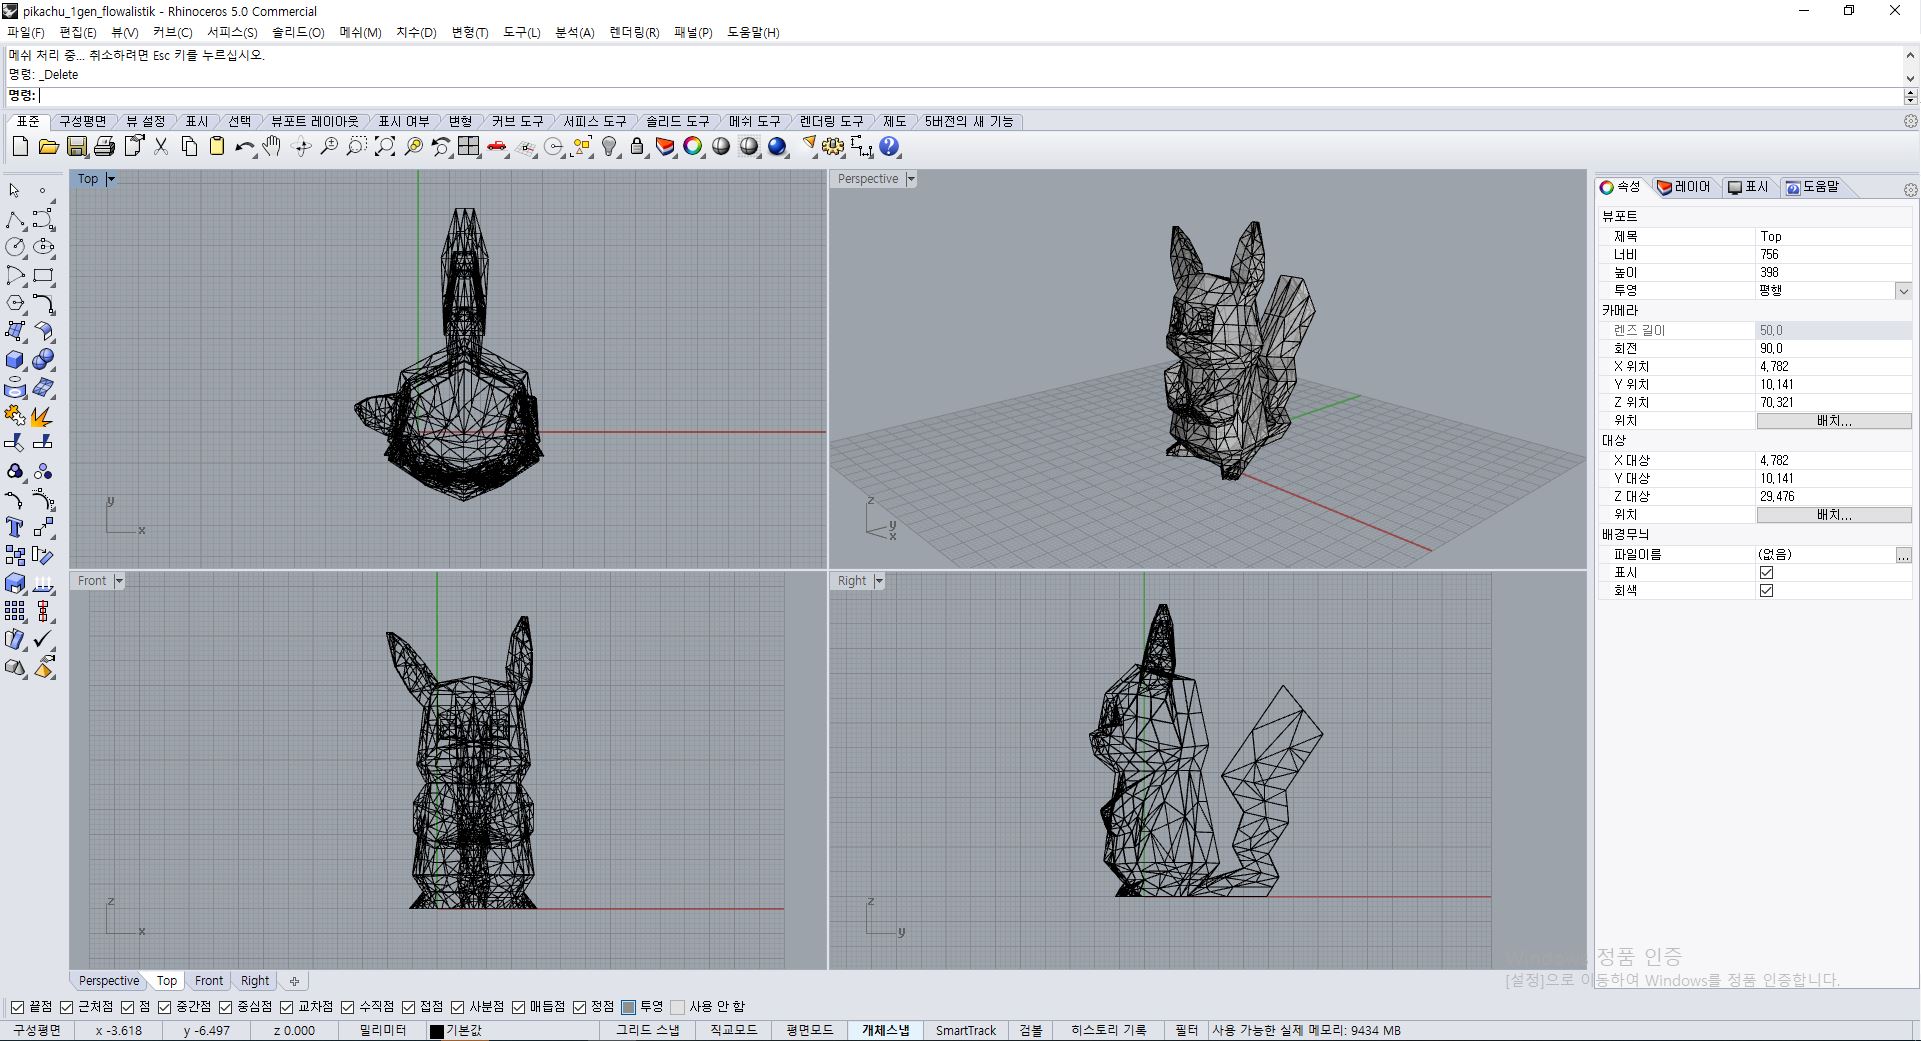Toggle the 중간점 osnap checkbox

click(x=165, y=1007)
